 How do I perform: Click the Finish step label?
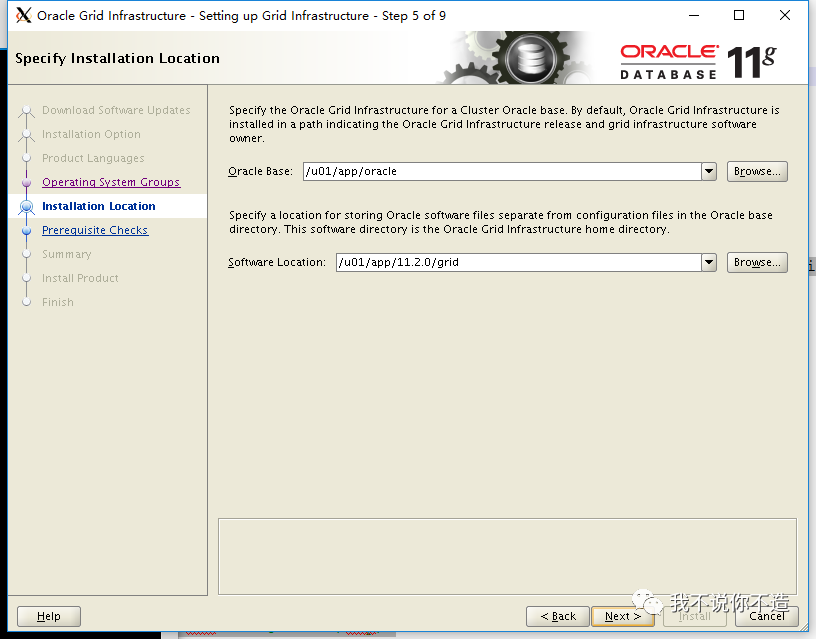tap(58, 302)
